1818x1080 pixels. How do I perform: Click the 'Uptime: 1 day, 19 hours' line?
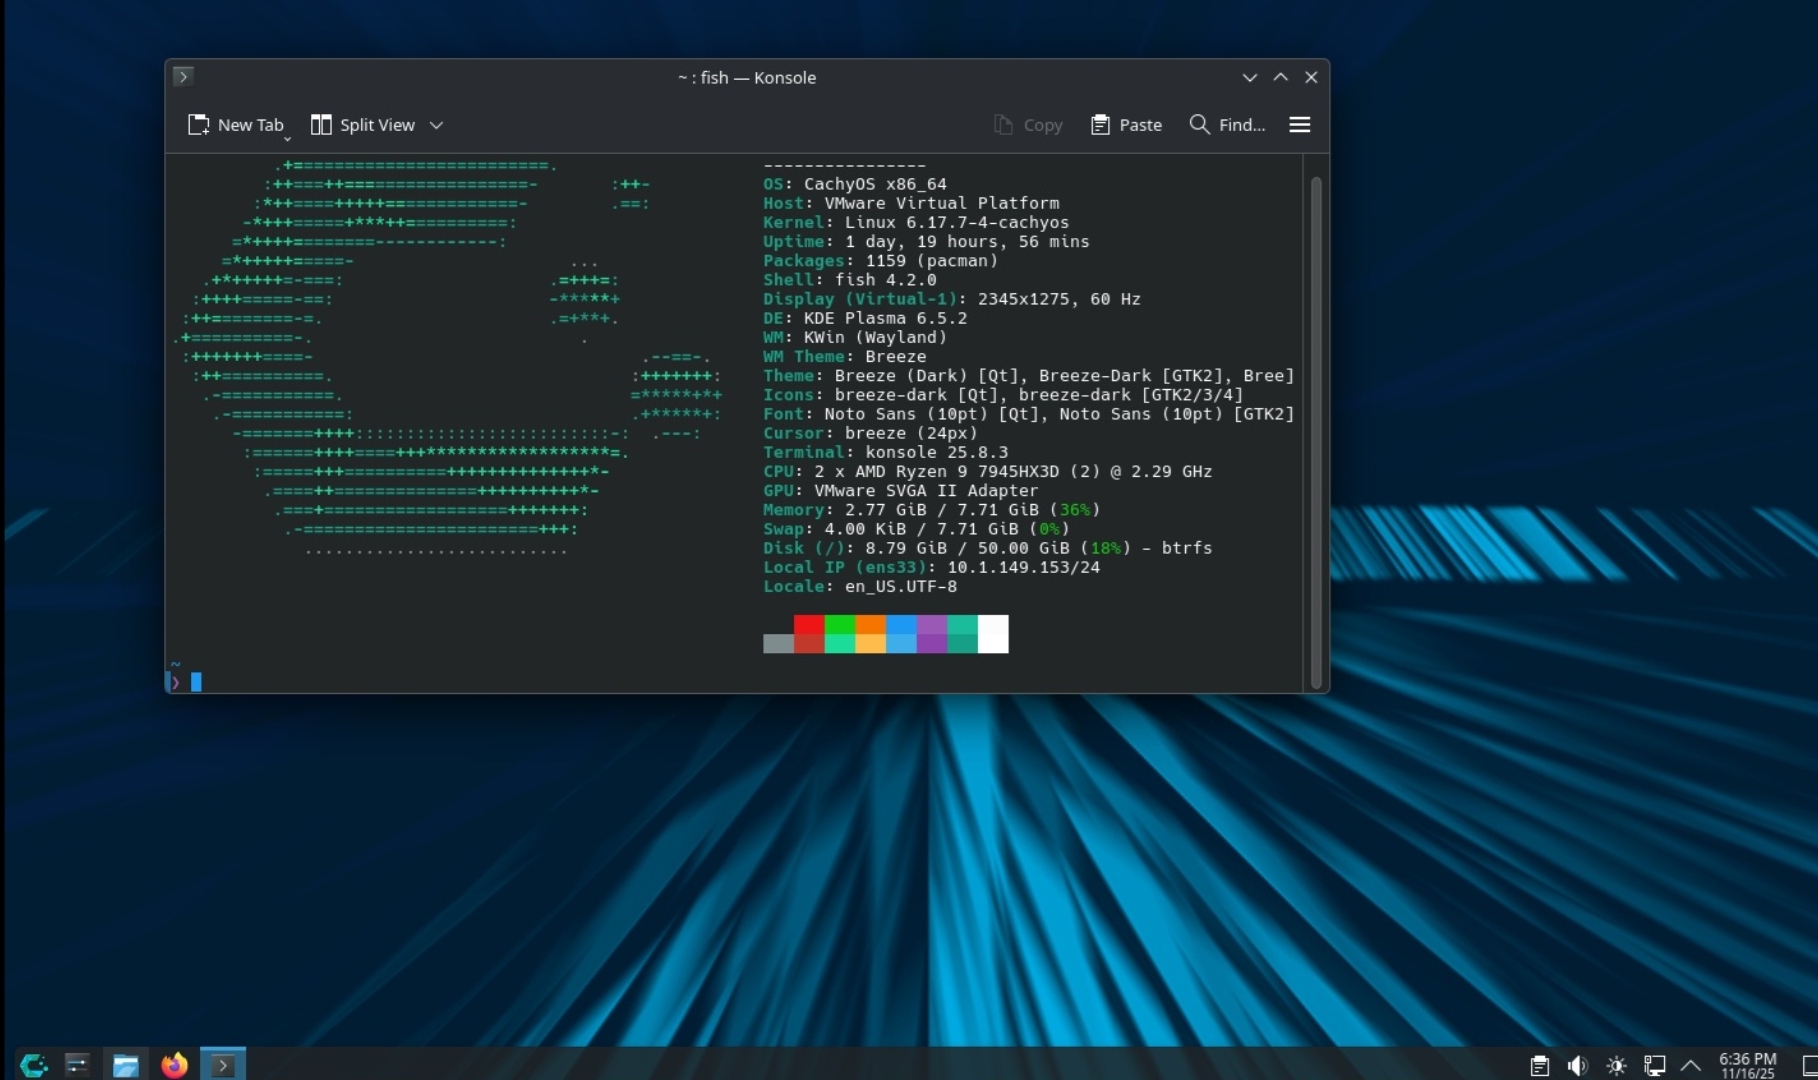pos(926,241)
